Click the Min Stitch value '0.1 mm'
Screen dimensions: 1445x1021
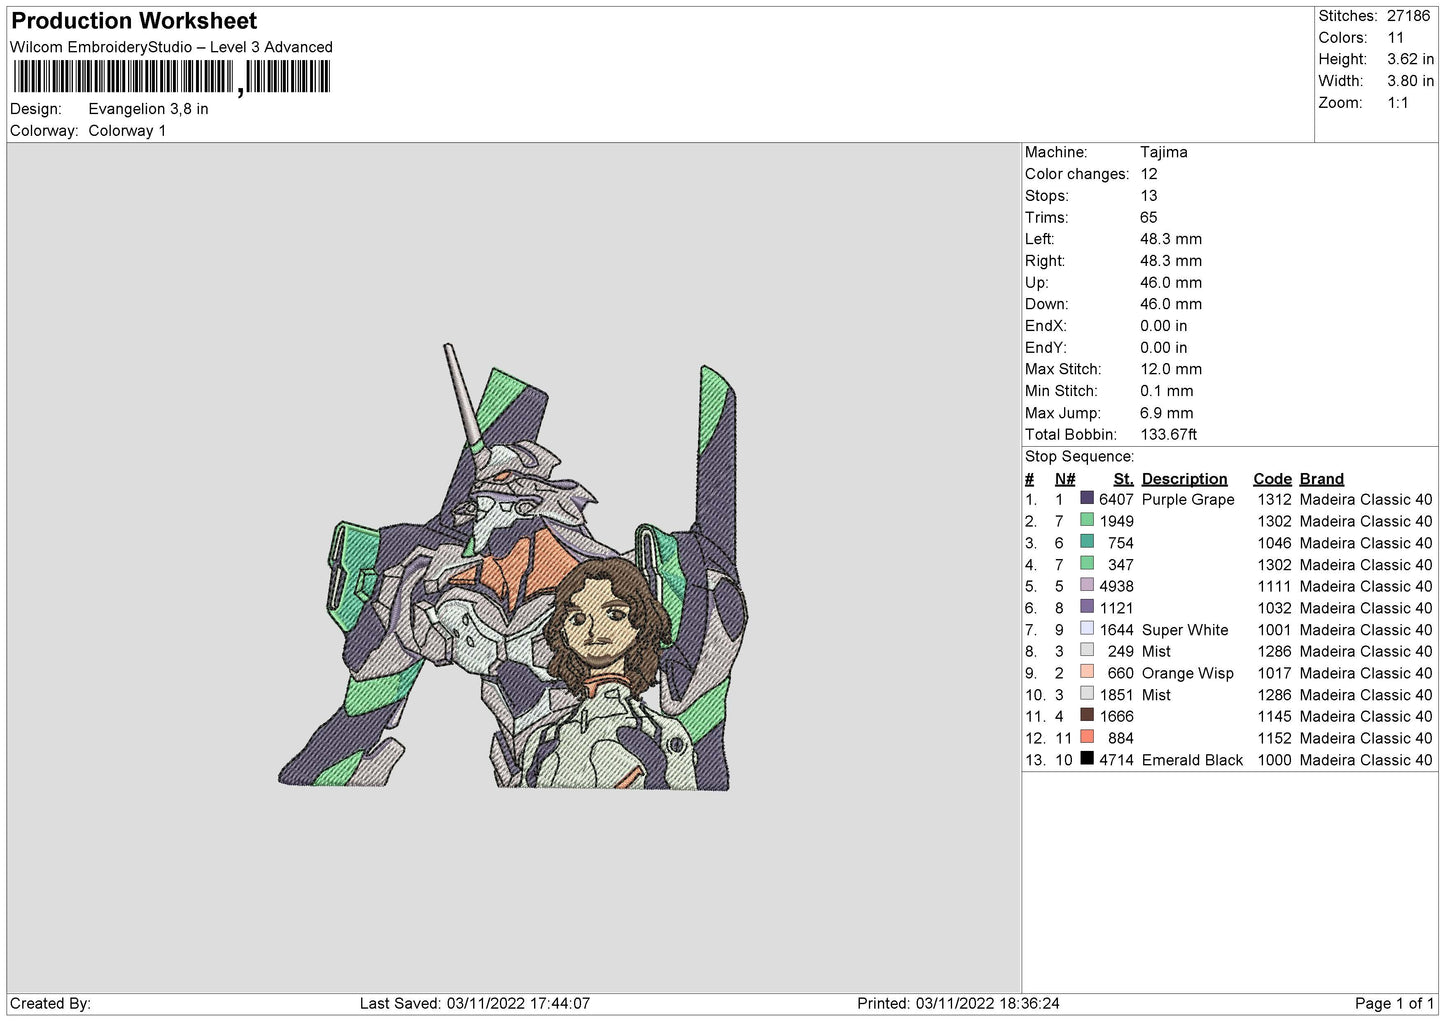coord(1167,391)
